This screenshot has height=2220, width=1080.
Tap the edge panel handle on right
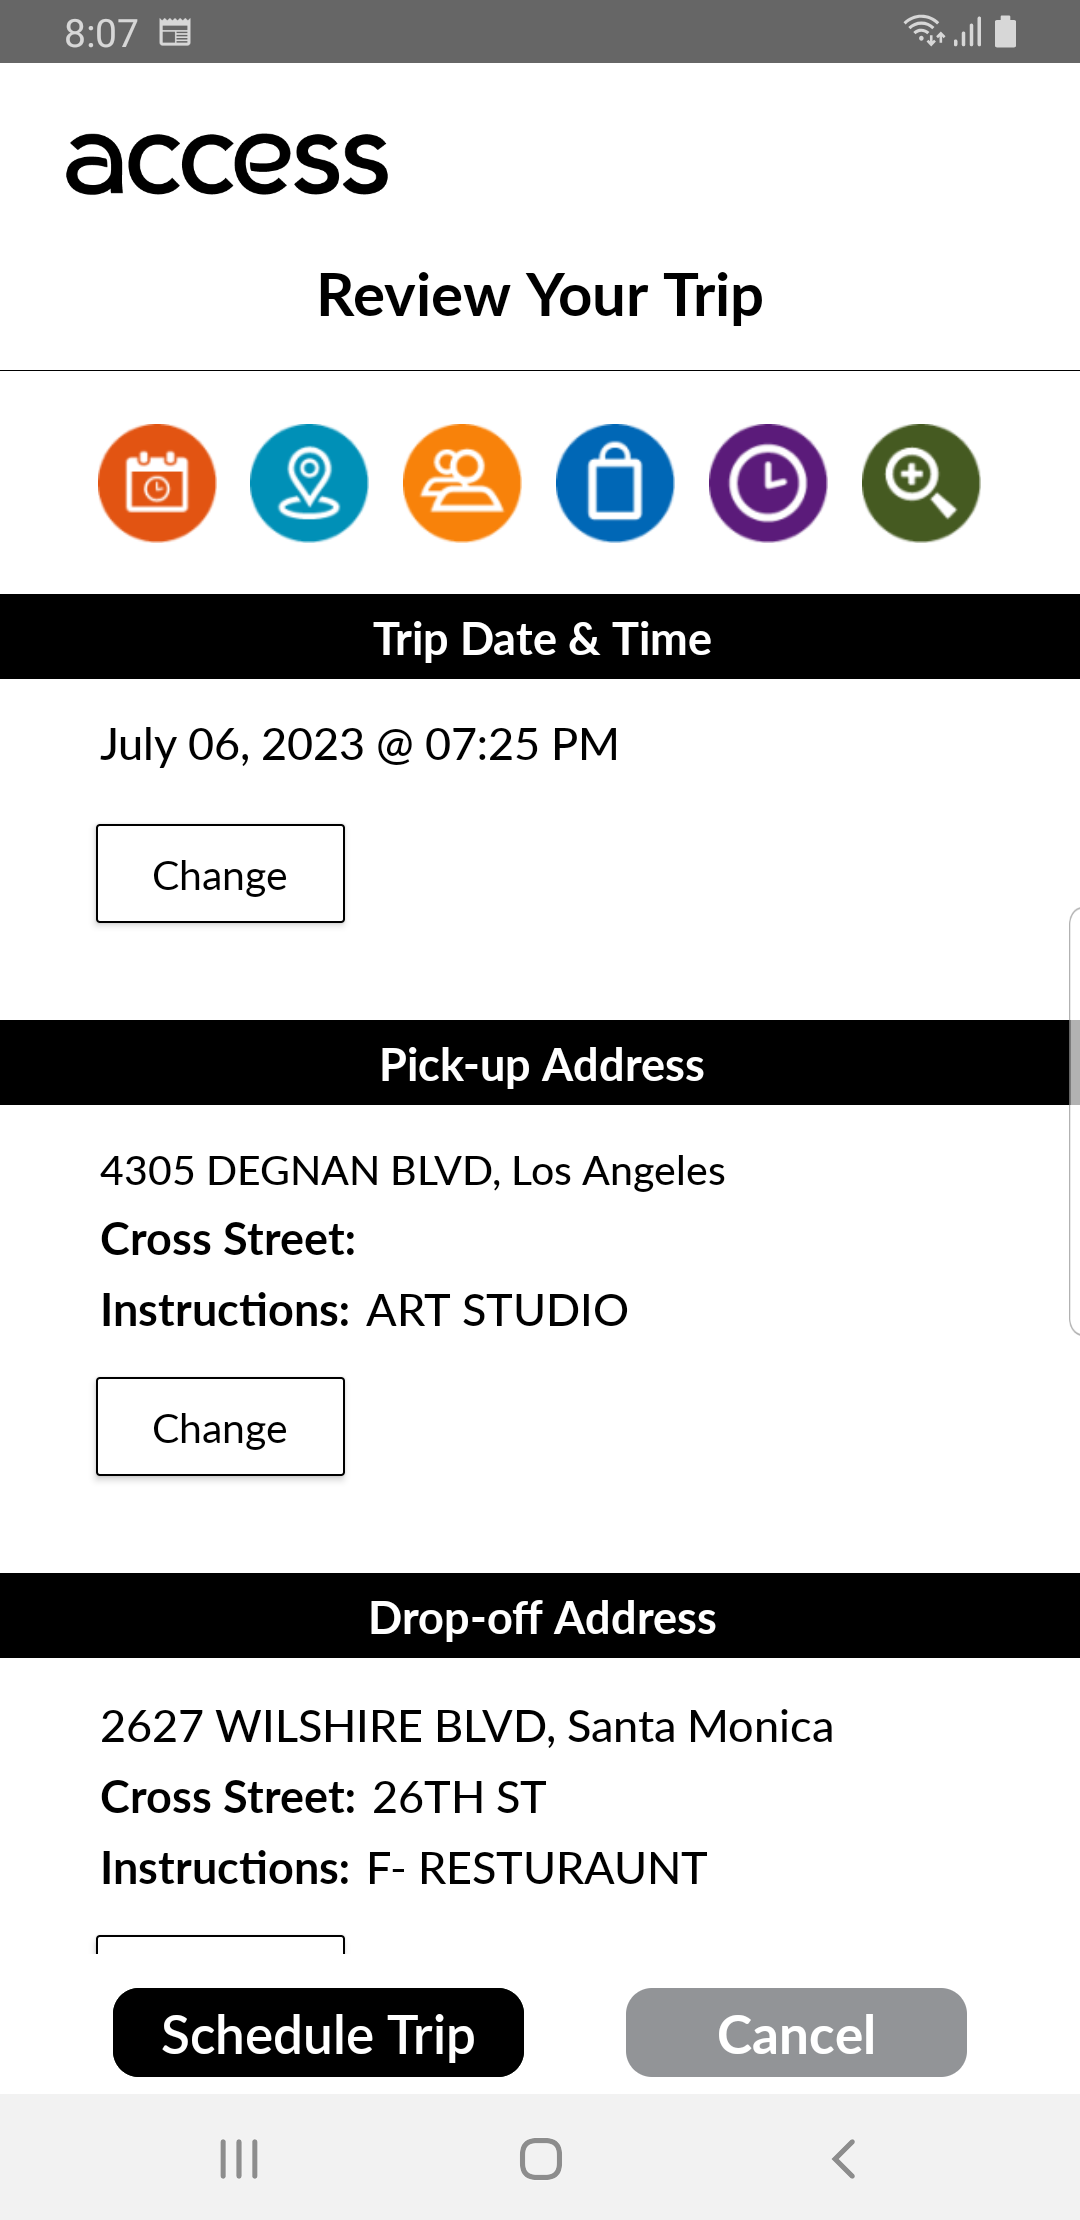tap(1074, 1121)
